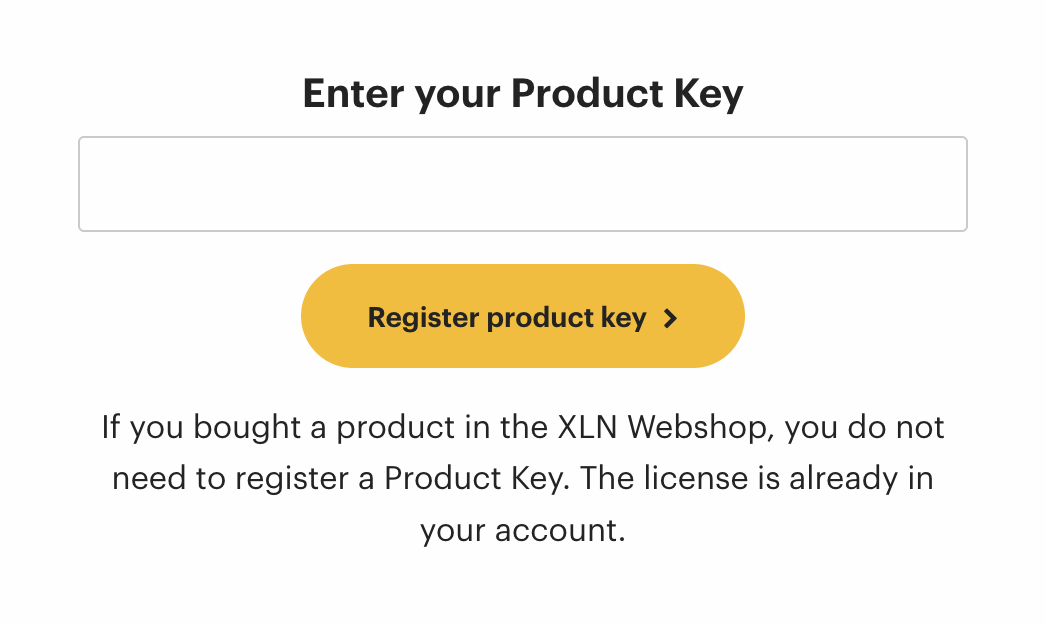This screenshot has width=1046, height=625.
Task: Click the Enter your Product Key heading
Action: pyautogui.click(x=522, y=93)
